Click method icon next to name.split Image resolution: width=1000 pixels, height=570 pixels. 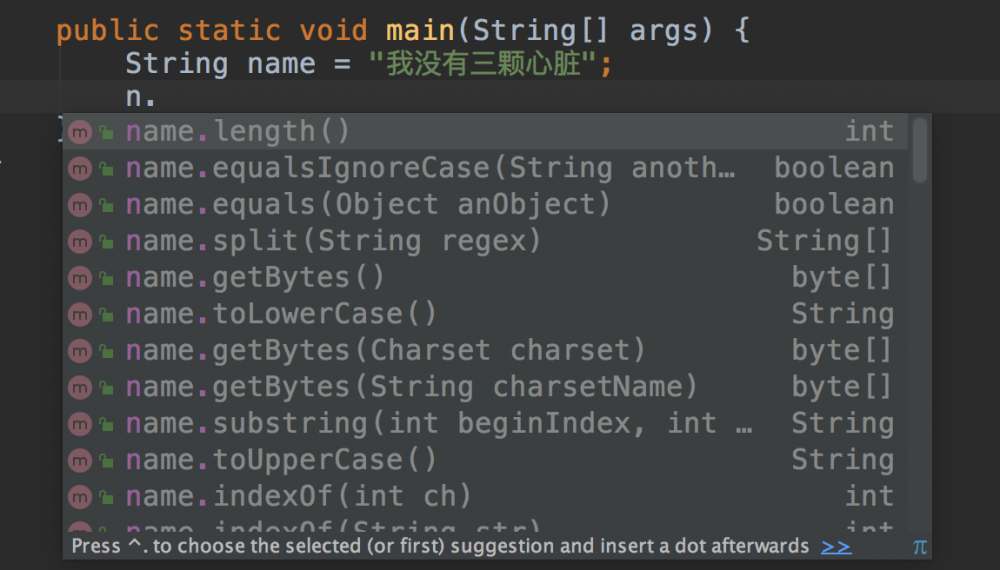[x=79, y=241]
